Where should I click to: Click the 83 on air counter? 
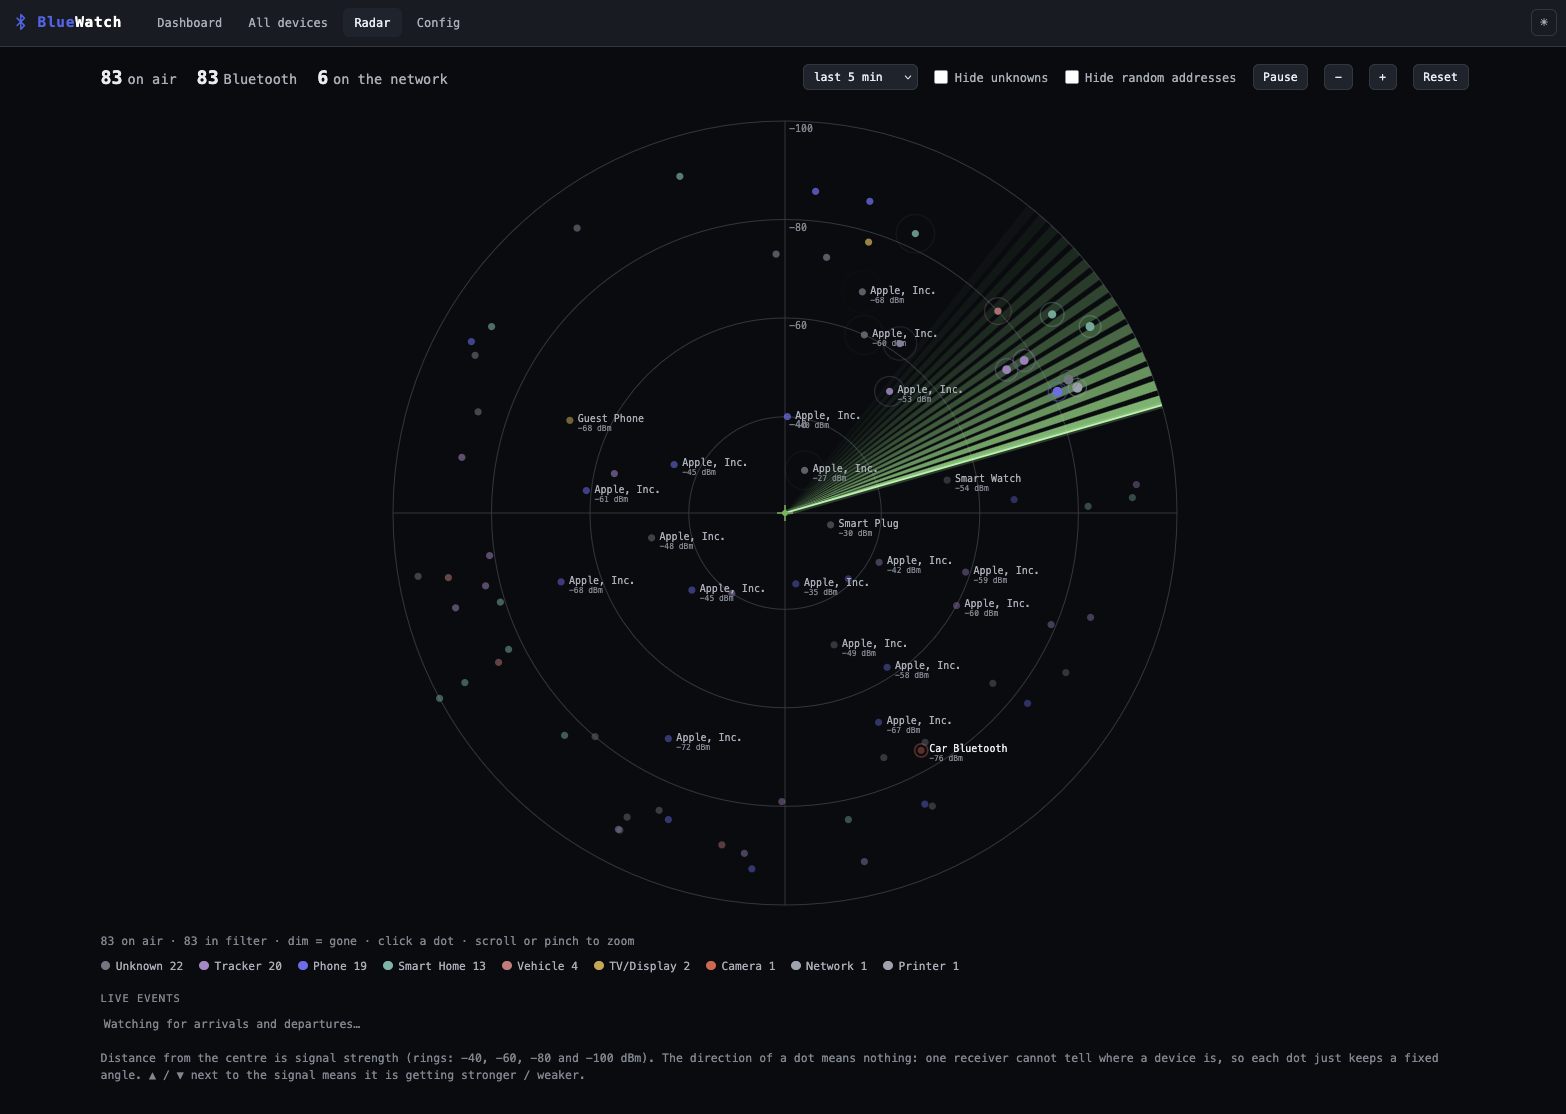(139, 78)
